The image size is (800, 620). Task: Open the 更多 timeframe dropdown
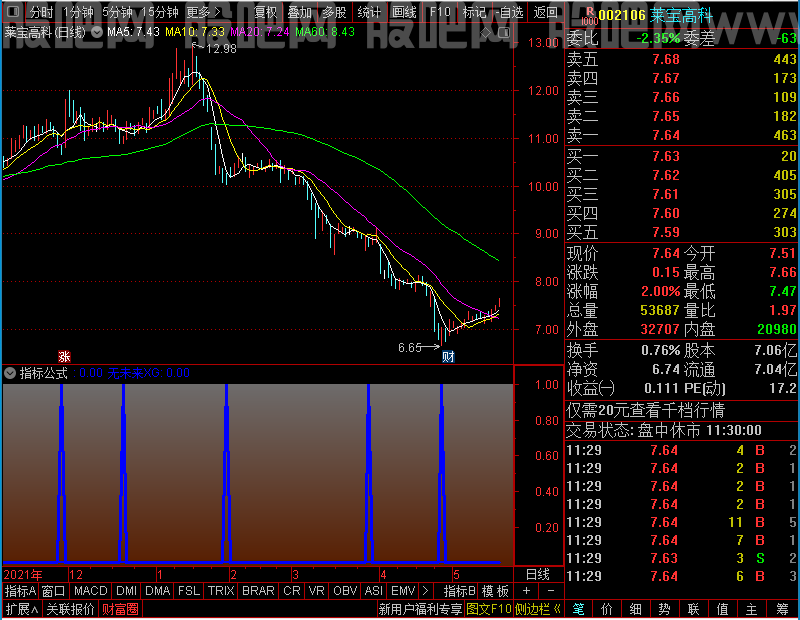tap(204, 12)
